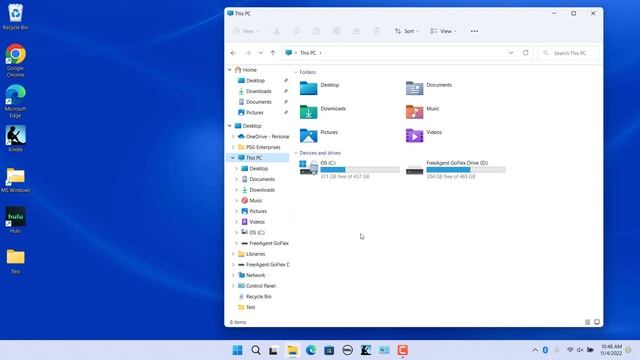Open Hulu desktop shortcut

[16, 220]
